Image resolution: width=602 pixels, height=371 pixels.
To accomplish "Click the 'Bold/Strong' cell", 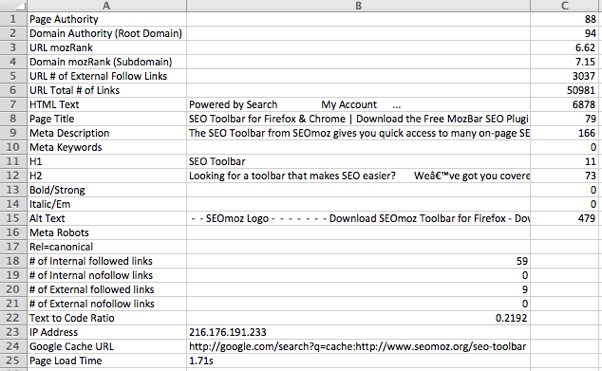I will [107, 190].
